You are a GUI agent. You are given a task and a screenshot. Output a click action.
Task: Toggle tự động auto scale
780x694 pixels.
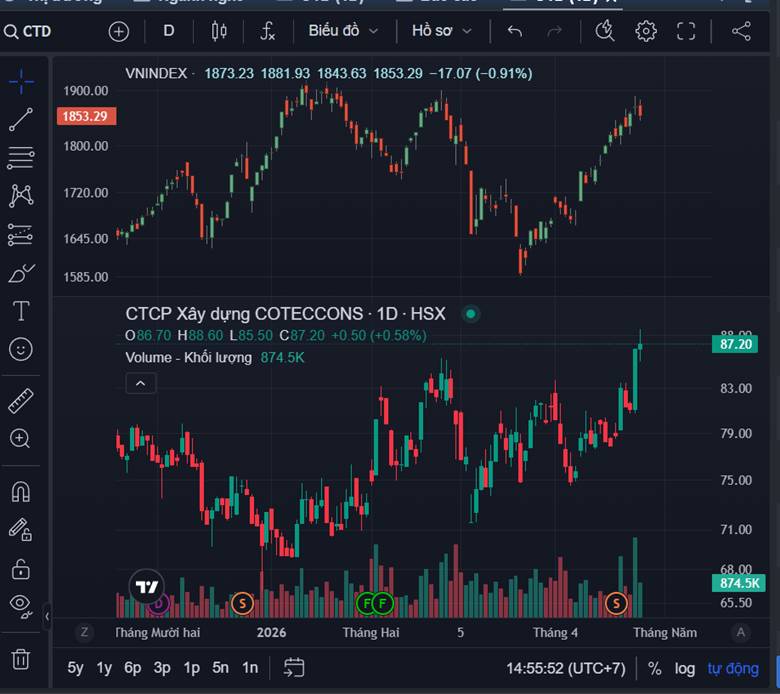(733, 668)
